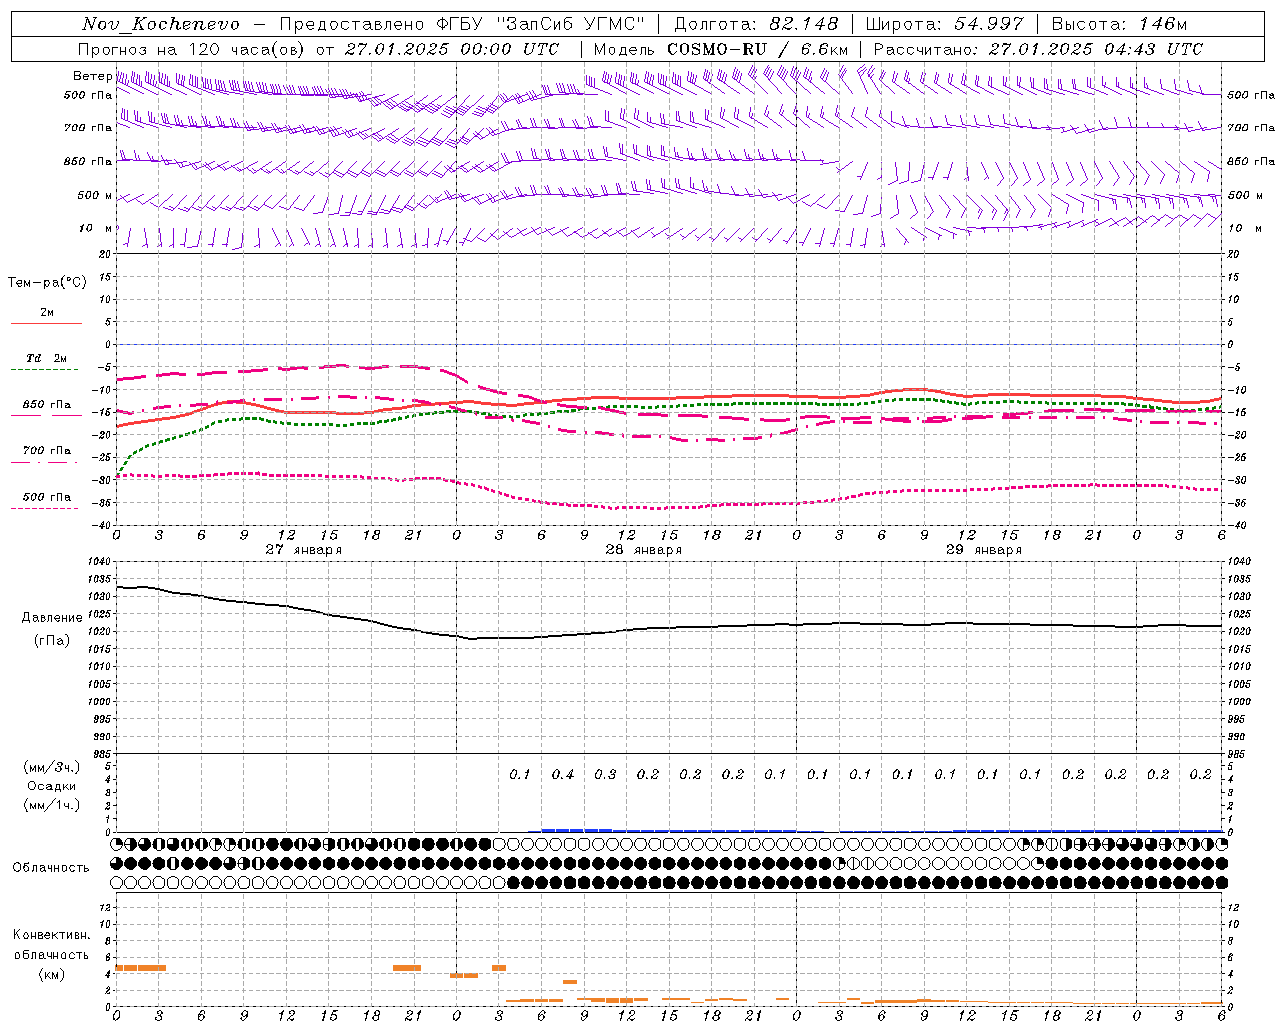
Task: Click the "Облачность" cloud cover label
Action: click(51, 868)
